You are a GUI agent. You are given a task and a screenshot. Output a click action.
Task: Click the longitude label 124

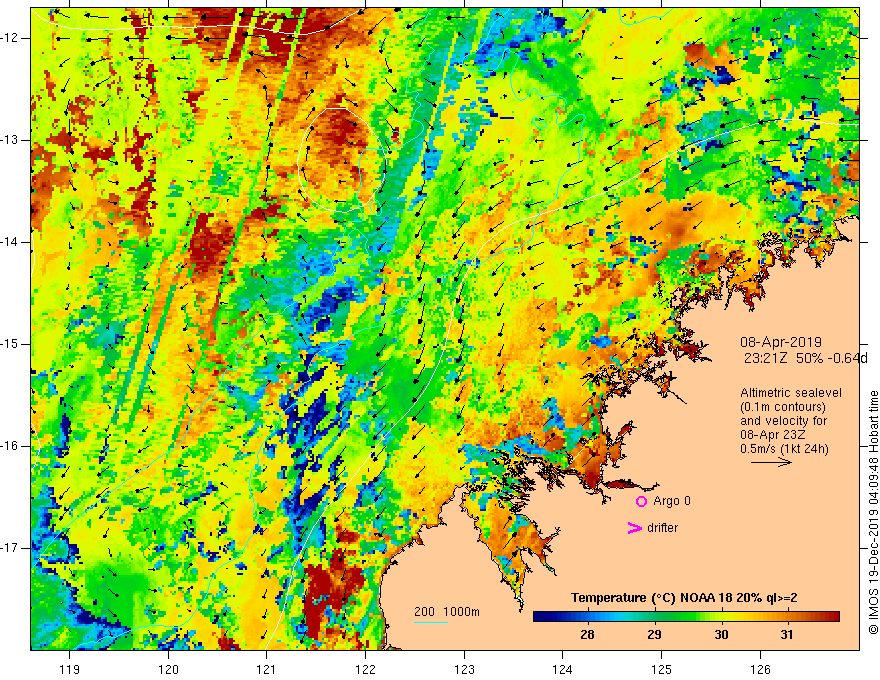tap(563, 669)
